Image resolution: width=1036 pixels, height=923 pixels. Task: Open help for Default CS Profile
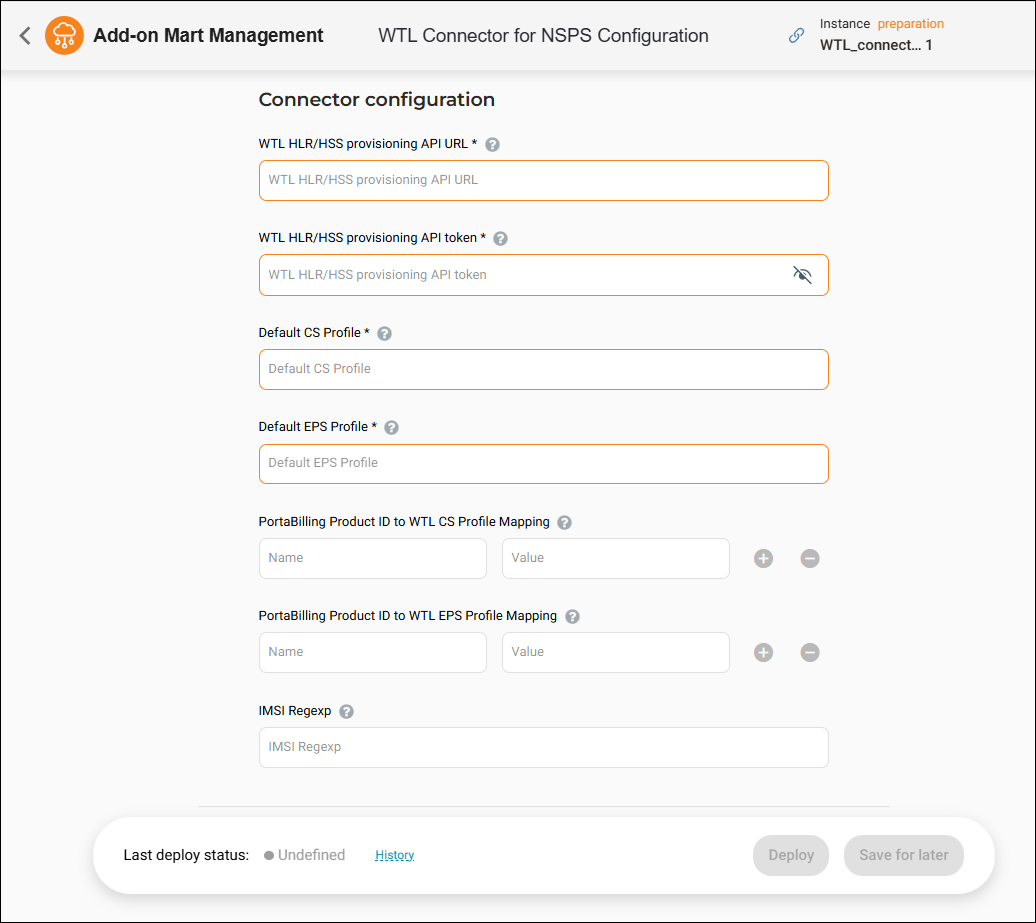point(385,334)
